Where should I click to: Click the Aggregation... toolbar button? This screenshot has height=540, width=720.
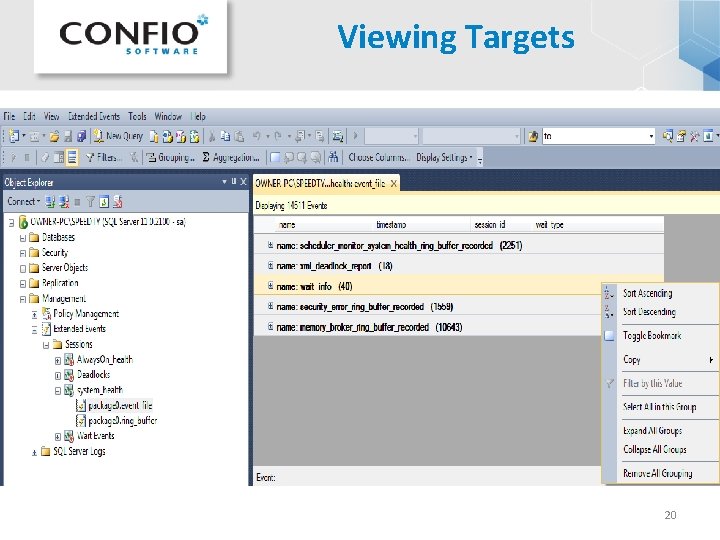click(x=231, y=158)
